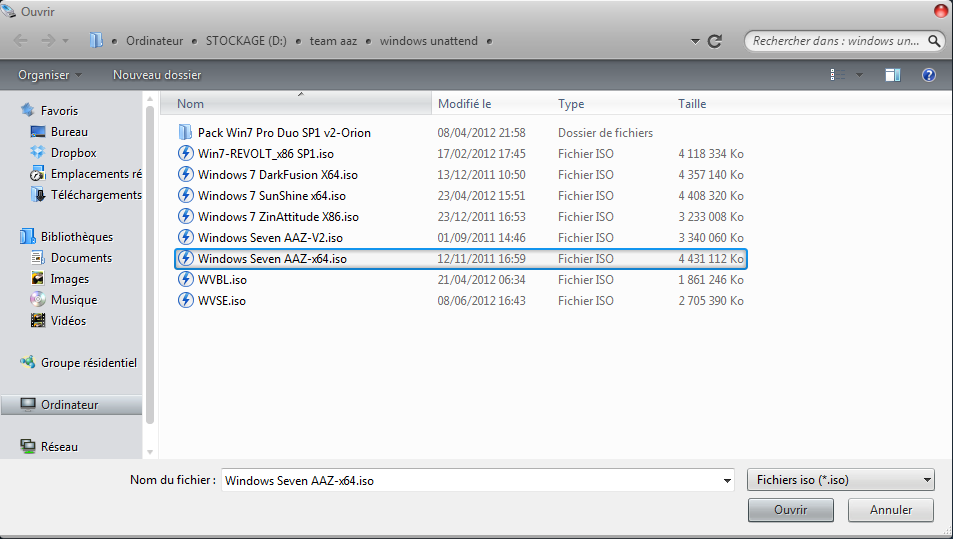Open the Images library
Image resolution: width=953 pixels, height=539 pixels.
[69, 279]
